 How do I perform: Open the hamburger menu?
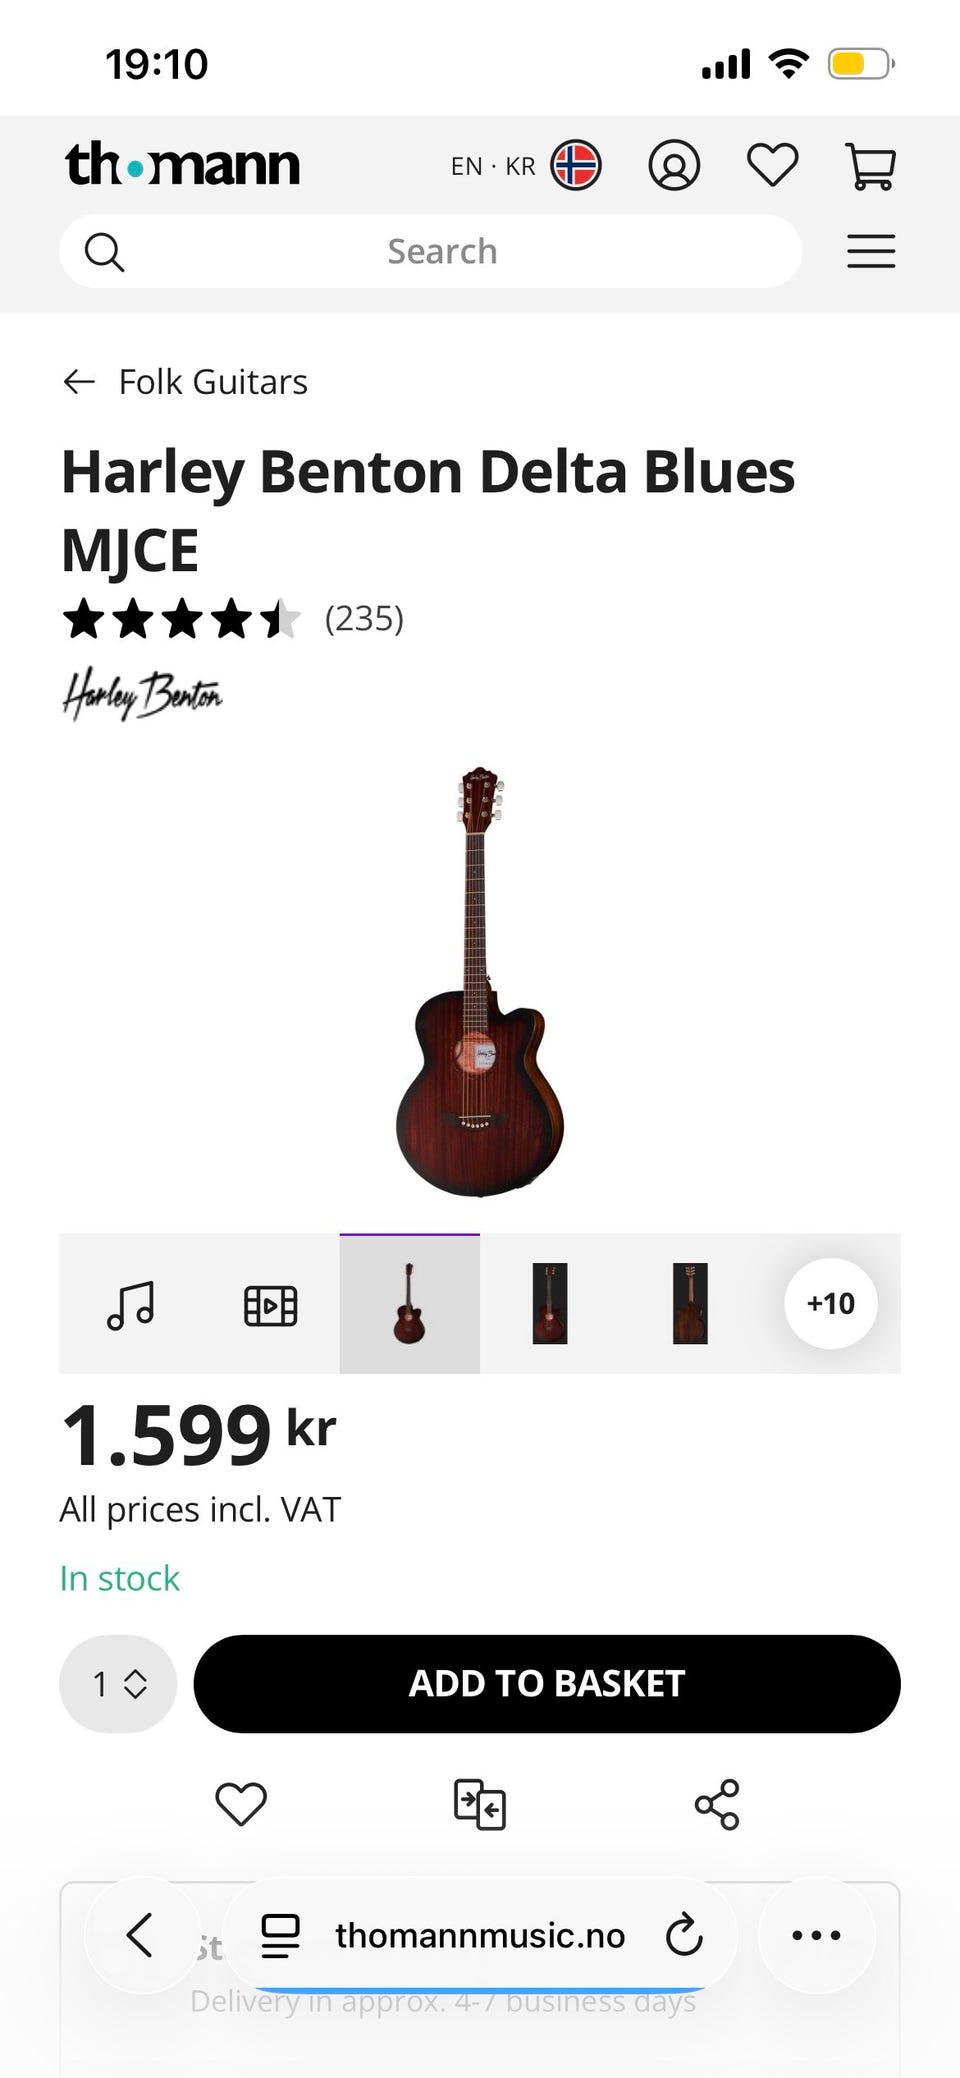870,251
